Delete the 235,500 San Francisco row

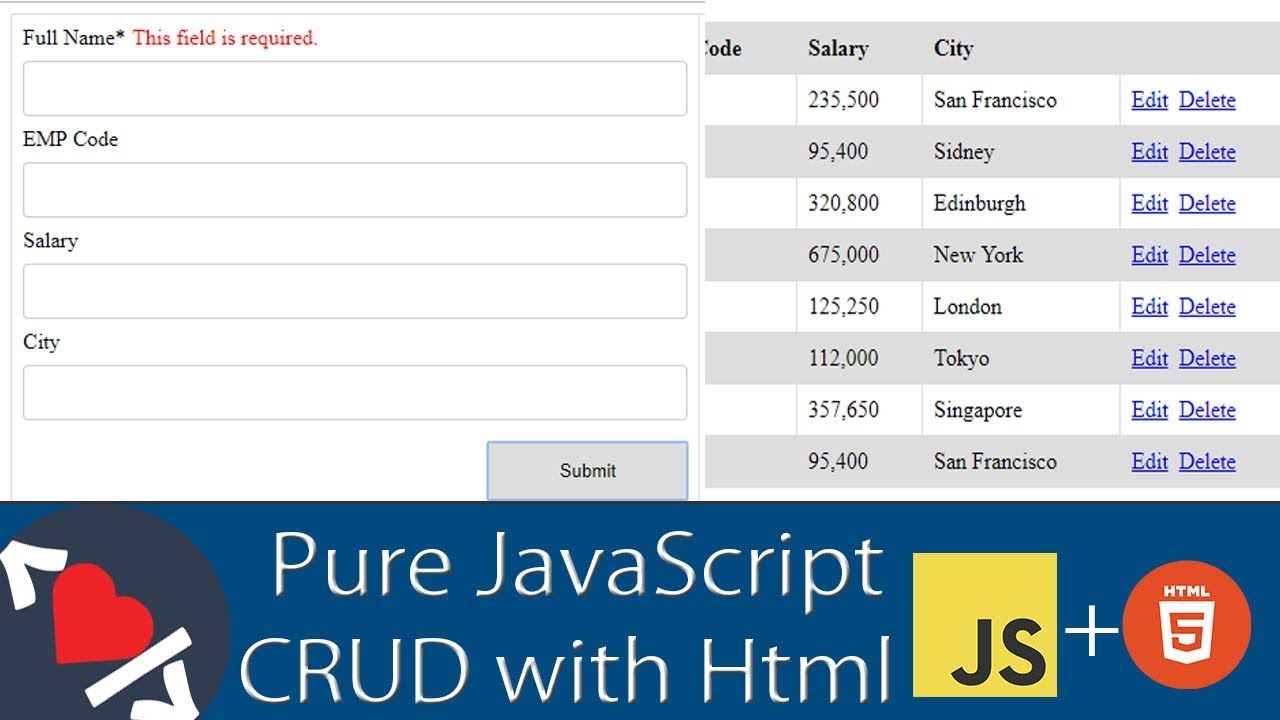(1207, 100)
